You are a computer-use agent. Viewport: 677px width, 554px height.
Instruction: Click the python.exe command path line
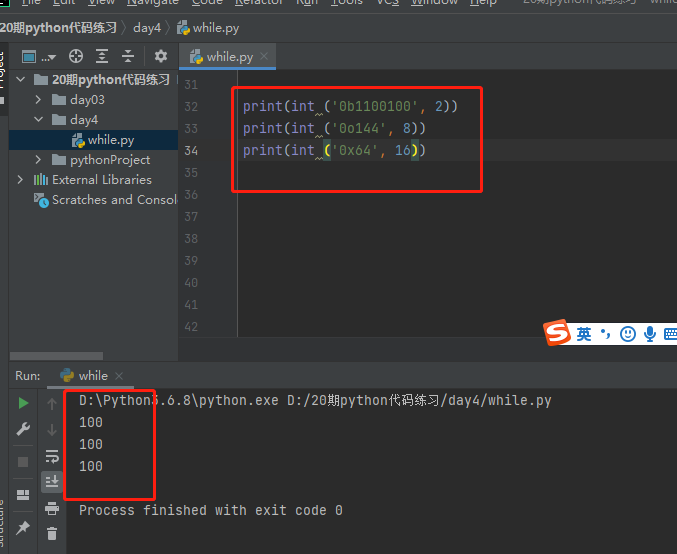click(315, 401)
